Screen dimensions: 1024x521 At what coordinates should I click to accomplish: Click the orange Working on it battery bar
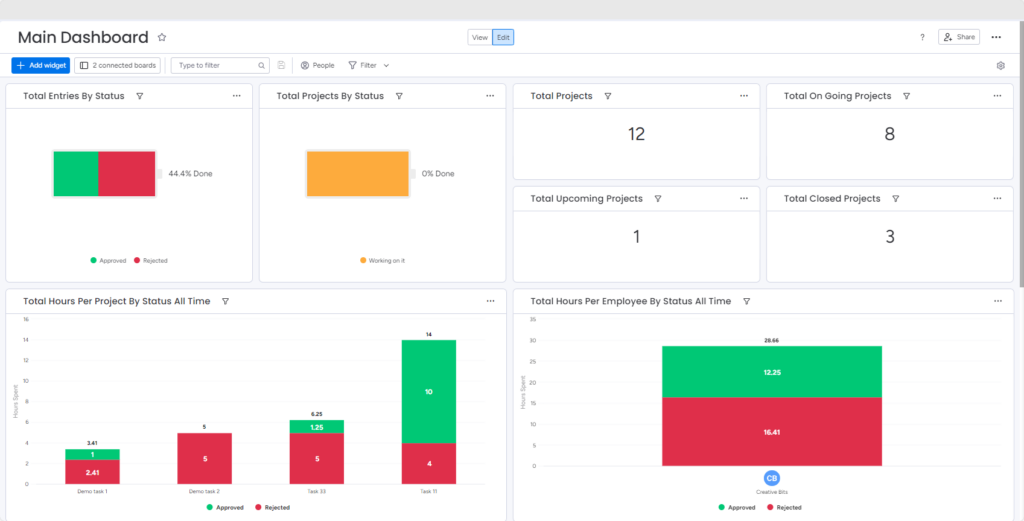point(357,174)
